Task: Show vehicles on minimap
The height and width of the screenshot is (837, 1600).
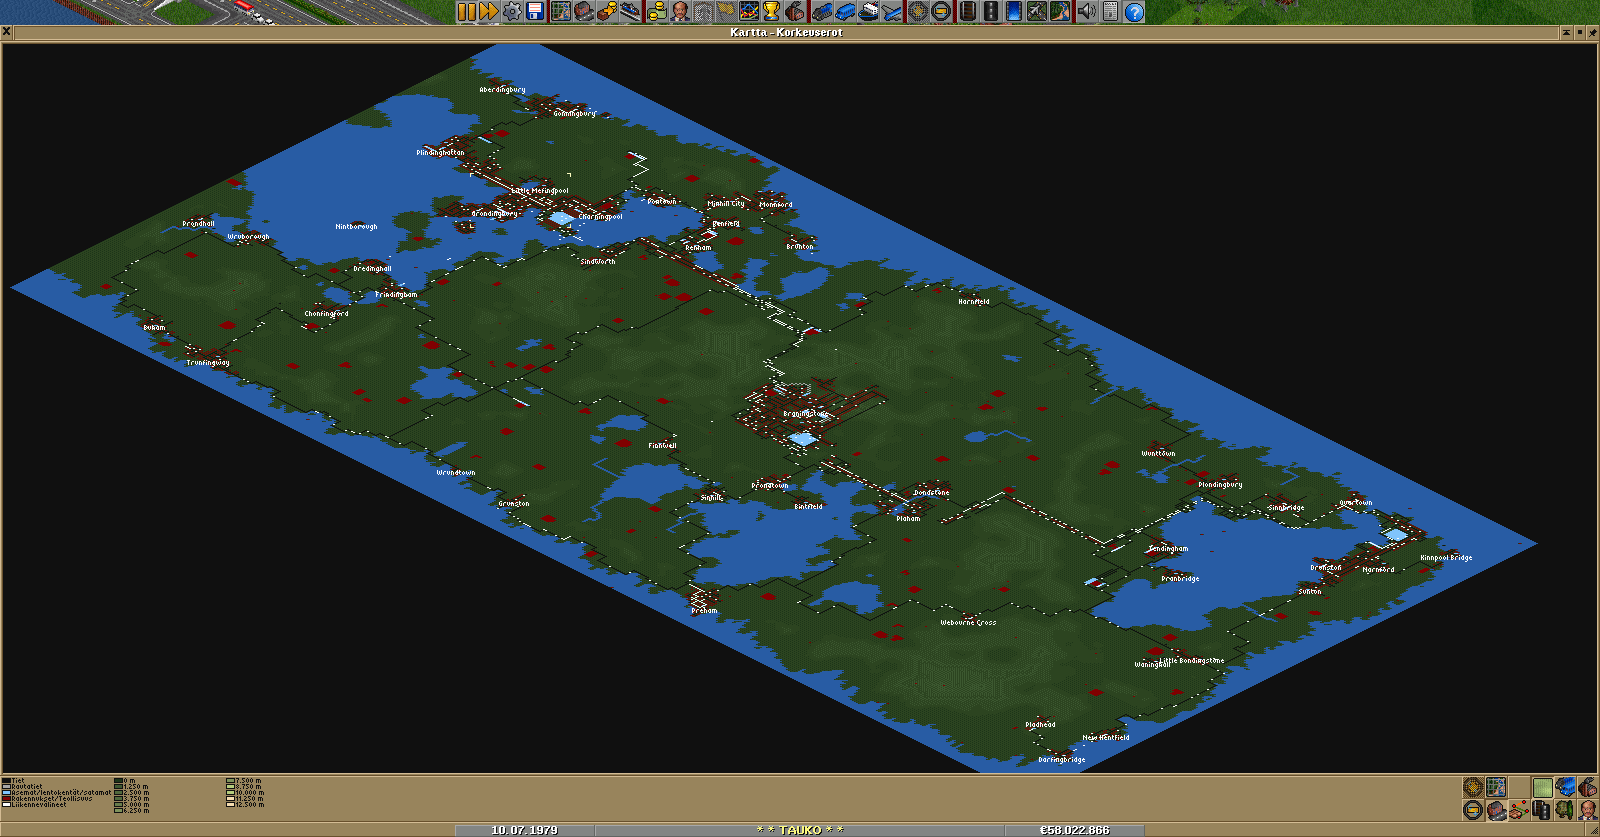Action: 1565,787
